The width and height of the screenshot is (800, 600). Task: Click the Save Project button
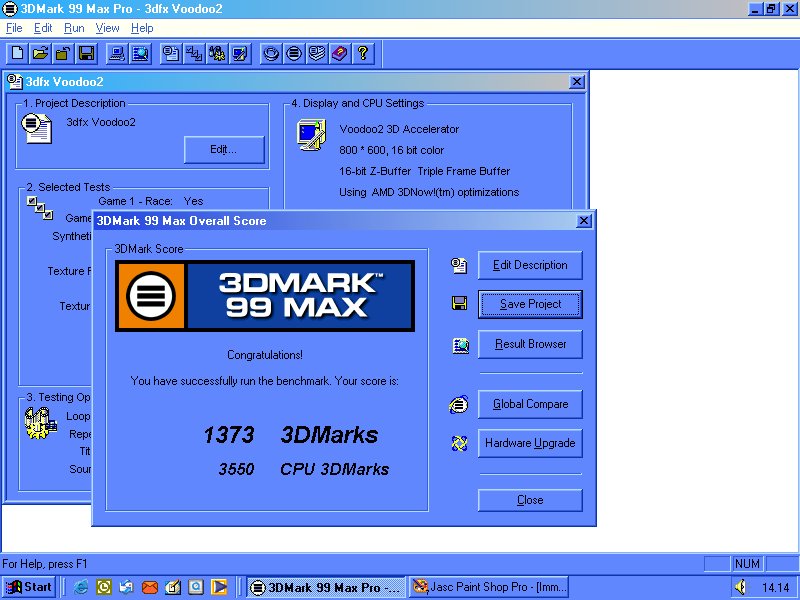coord(530,304)
